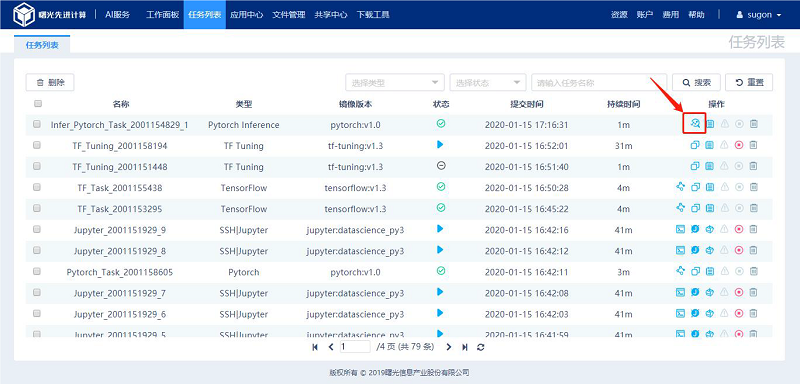Launch Jupyter notebook icon for Jupyter_2001151929_7

[694, 292]
